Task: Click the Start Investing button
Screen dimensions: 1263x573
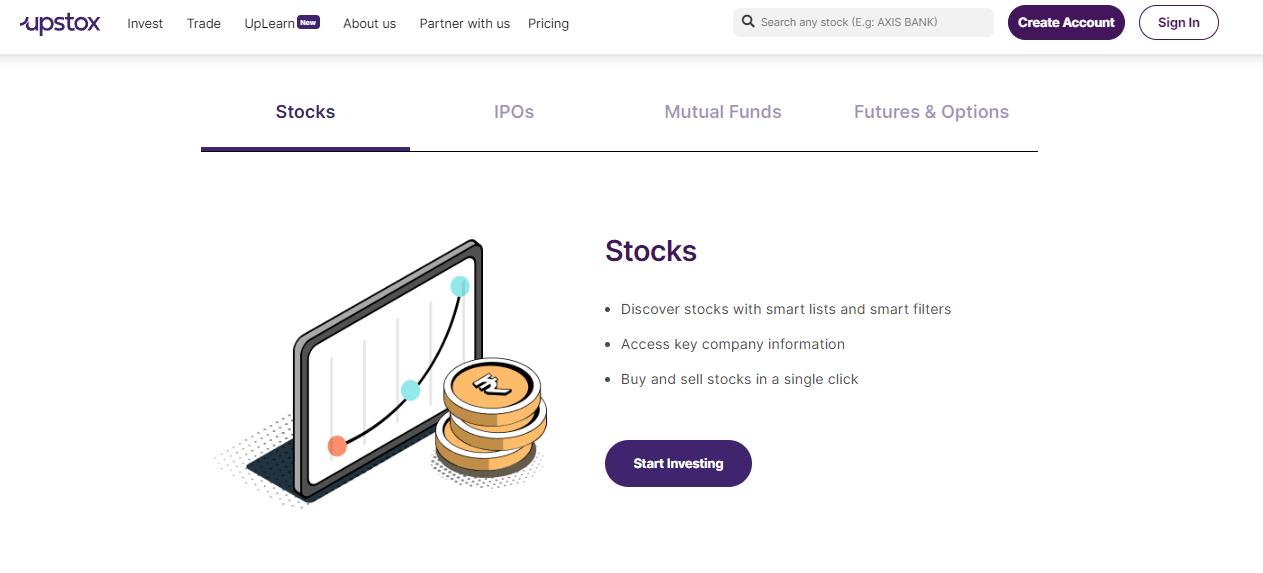Action: coord(678,464)
